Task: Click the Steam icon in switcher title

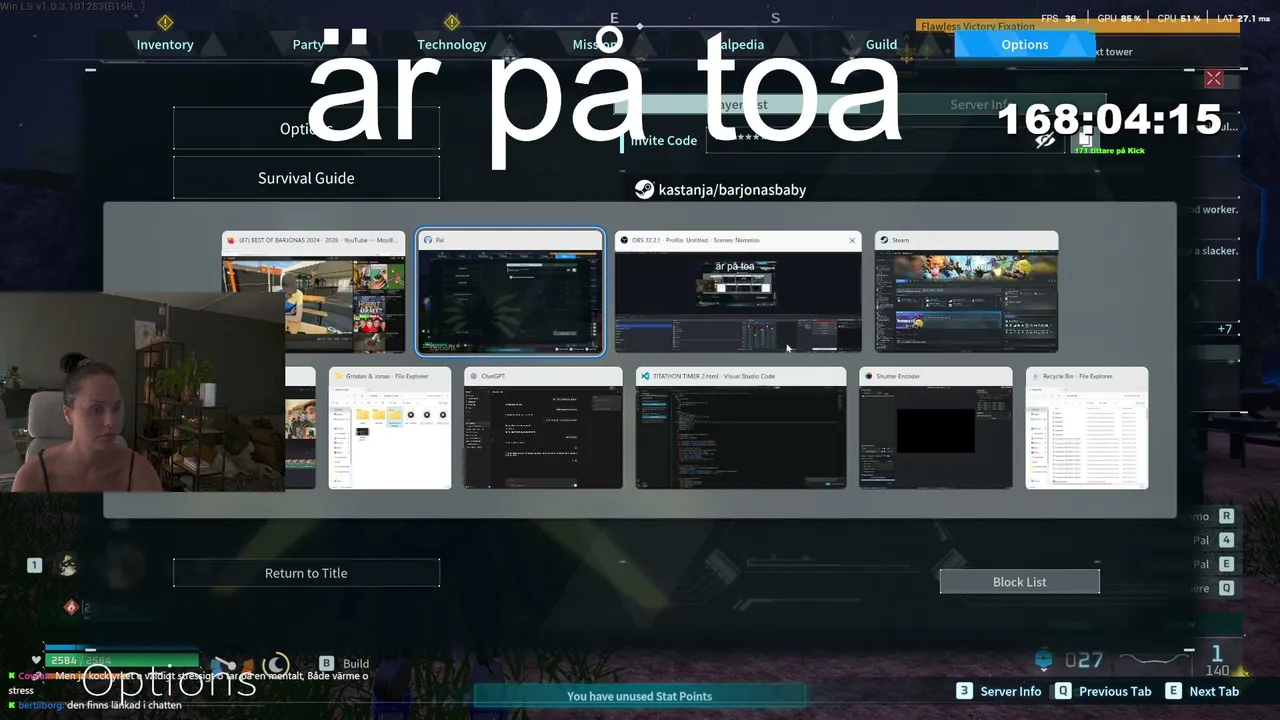Action: tap(884, 240)
